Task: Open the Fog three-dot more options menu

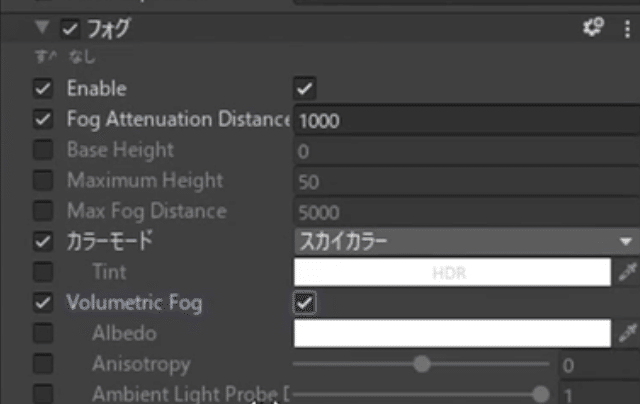Action: click(x=627, y=29)
